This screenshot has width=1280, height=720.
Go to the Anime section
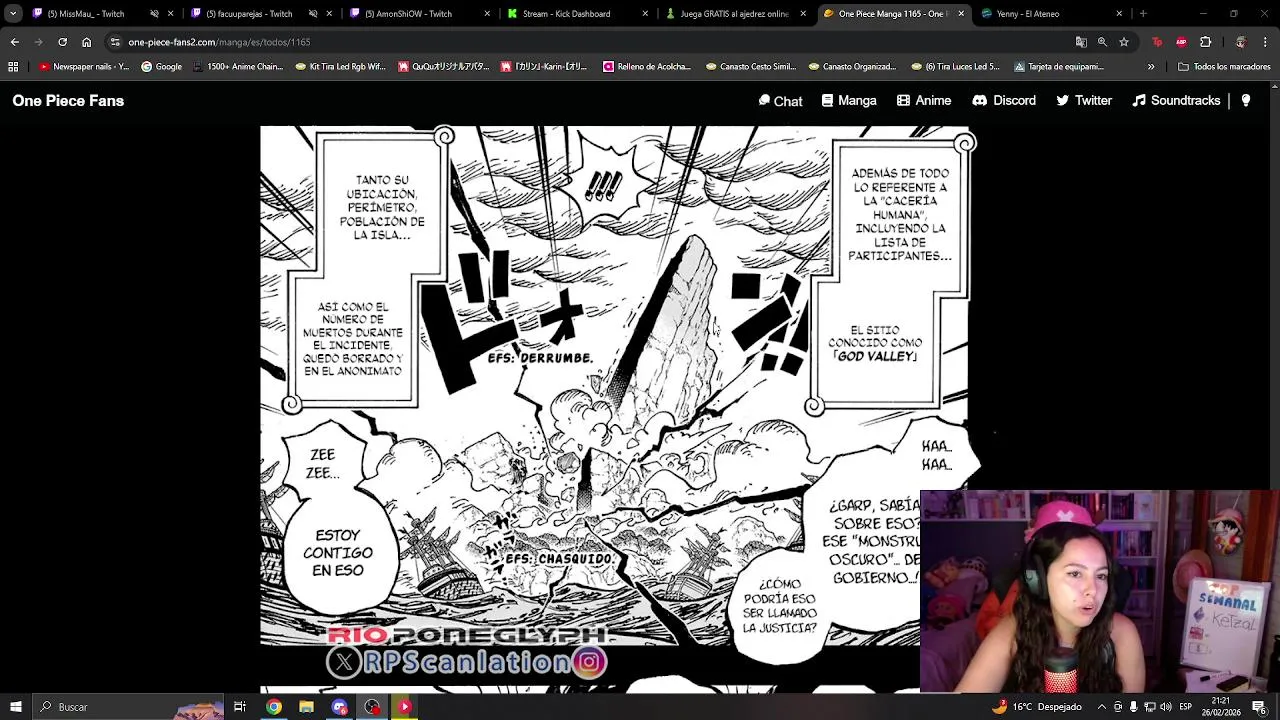pyautogui.click(x=924, y=101)
